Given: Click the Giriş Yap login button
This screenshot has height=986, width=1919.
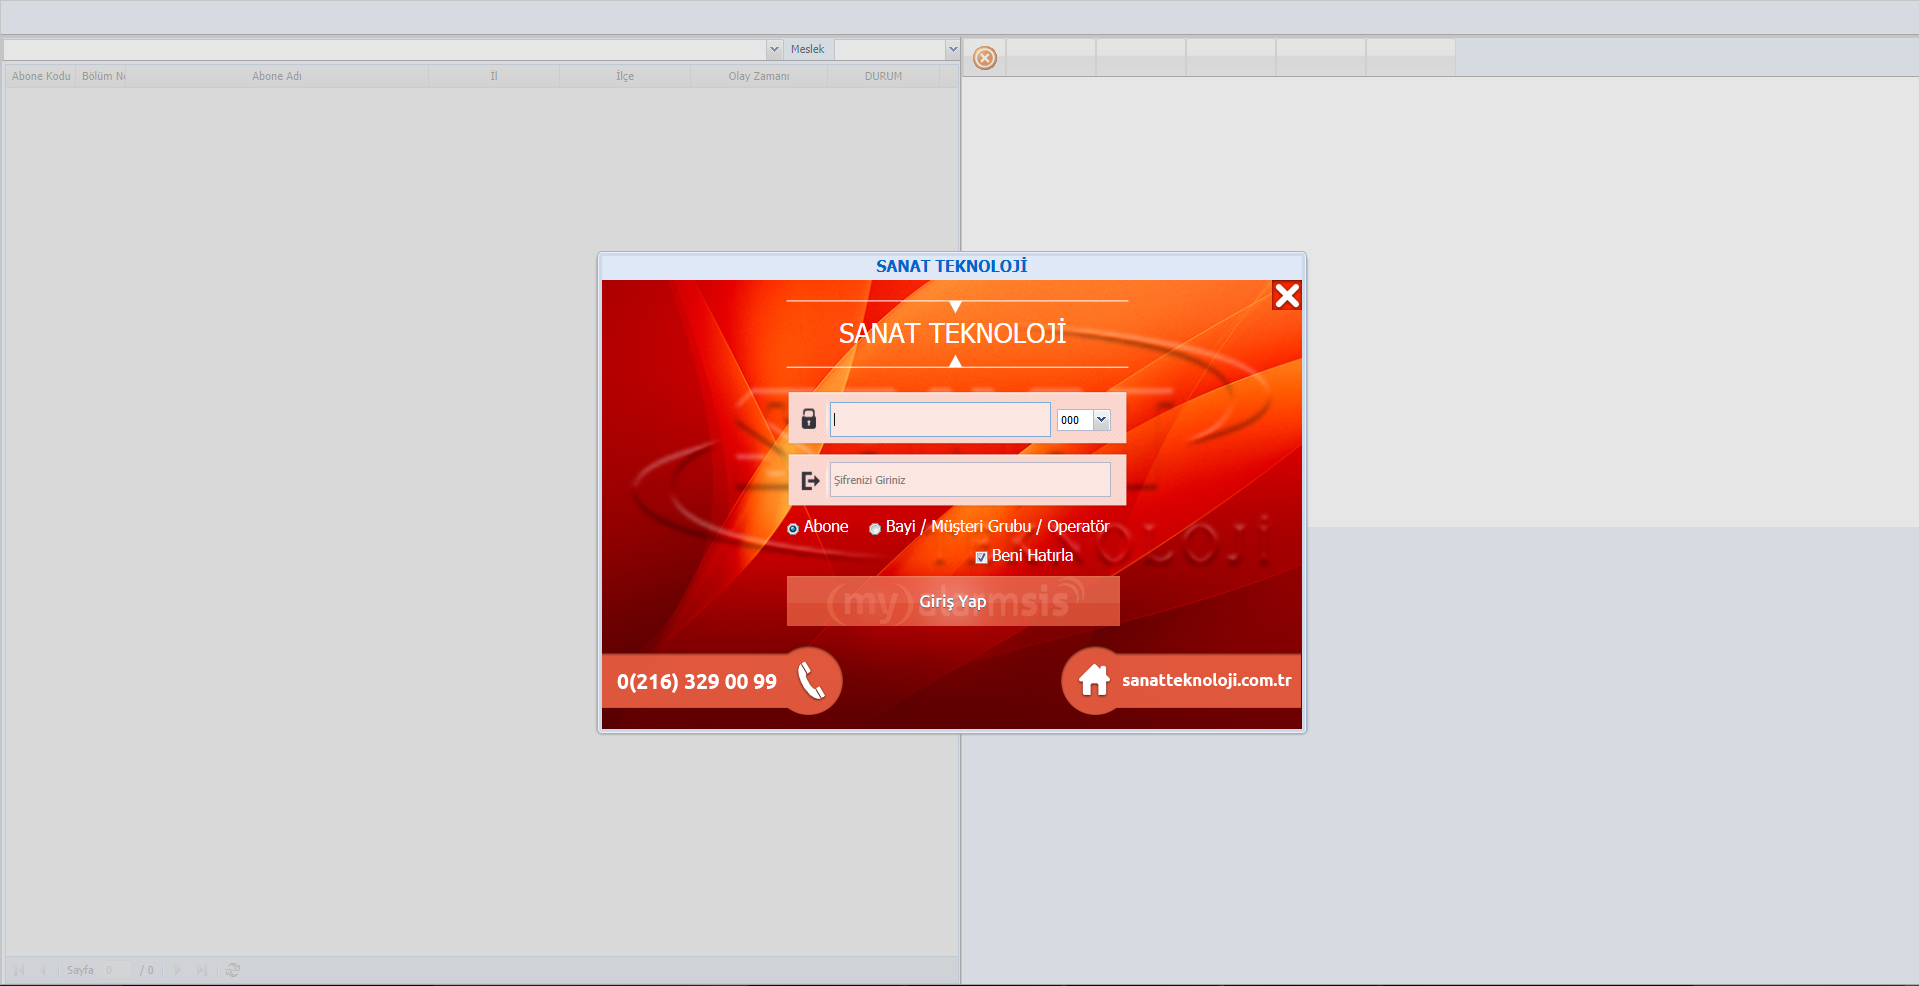Looking at the screenshot, I should [x=953, y=601].
